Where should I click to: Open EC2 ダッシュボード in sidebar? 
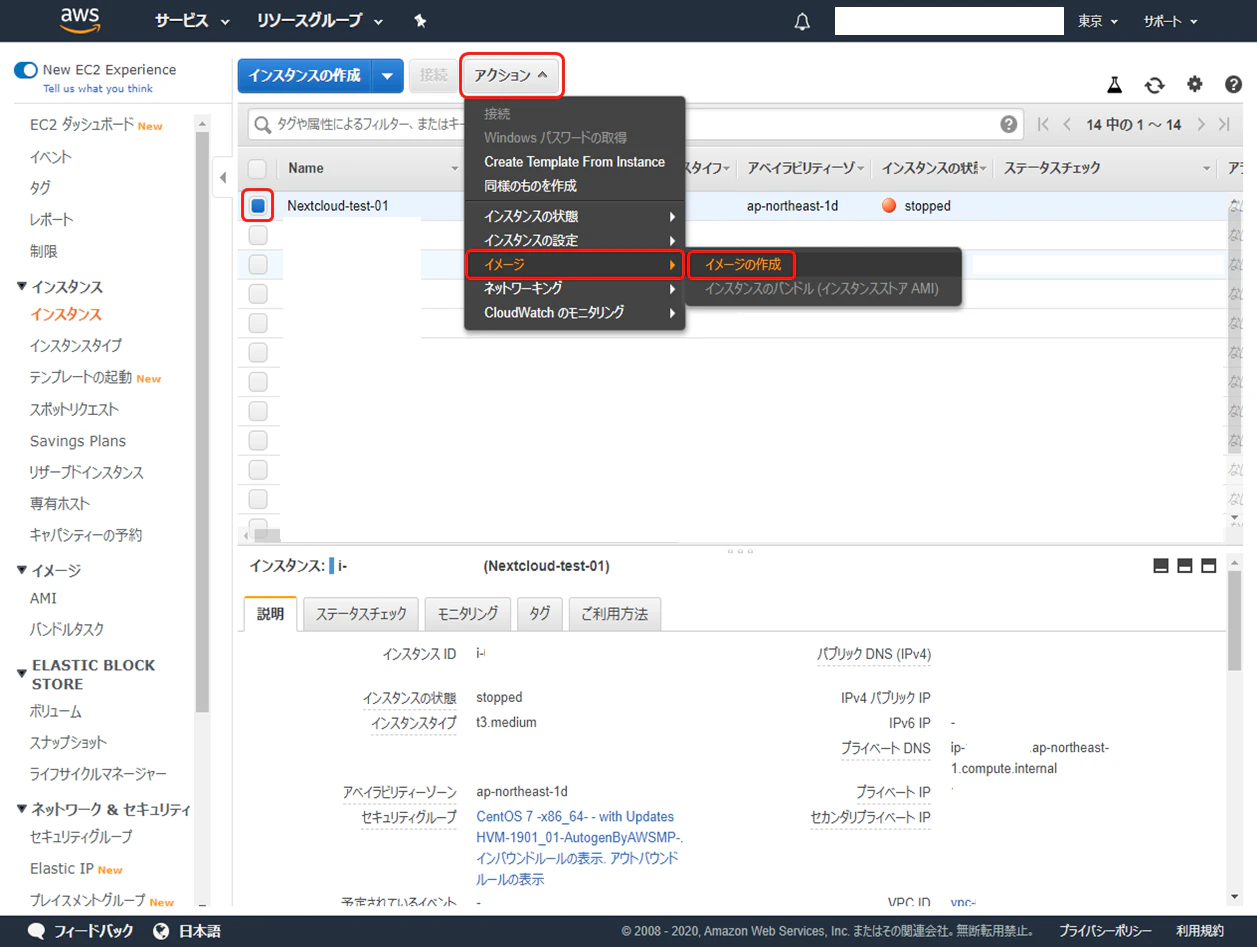[x=82, y=125]
